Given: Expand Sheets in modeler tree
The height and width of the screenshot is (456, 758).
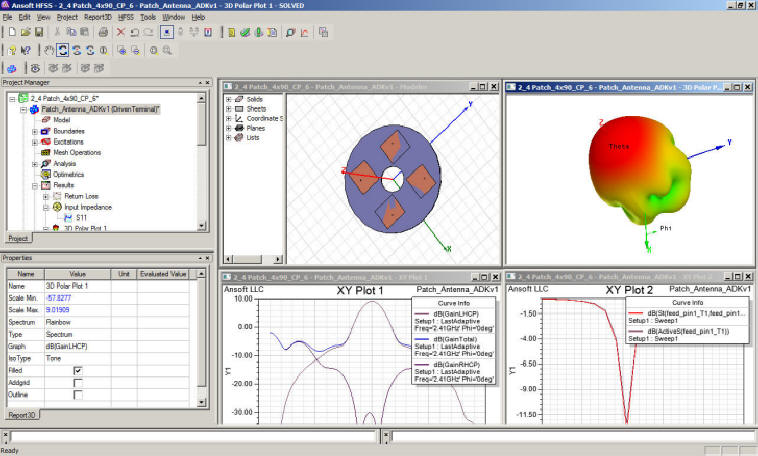Looking at the screenshot, I should tap(229, 109).
